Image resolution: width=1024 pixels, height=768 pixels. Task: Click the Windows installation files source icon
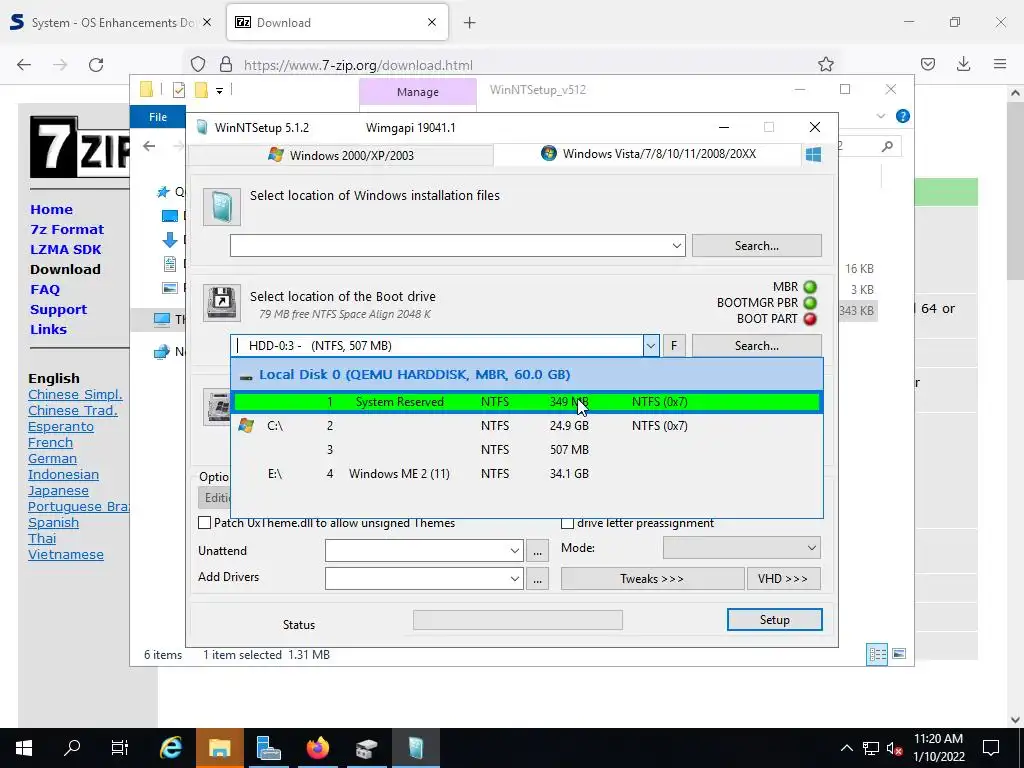tap(221, 207)
